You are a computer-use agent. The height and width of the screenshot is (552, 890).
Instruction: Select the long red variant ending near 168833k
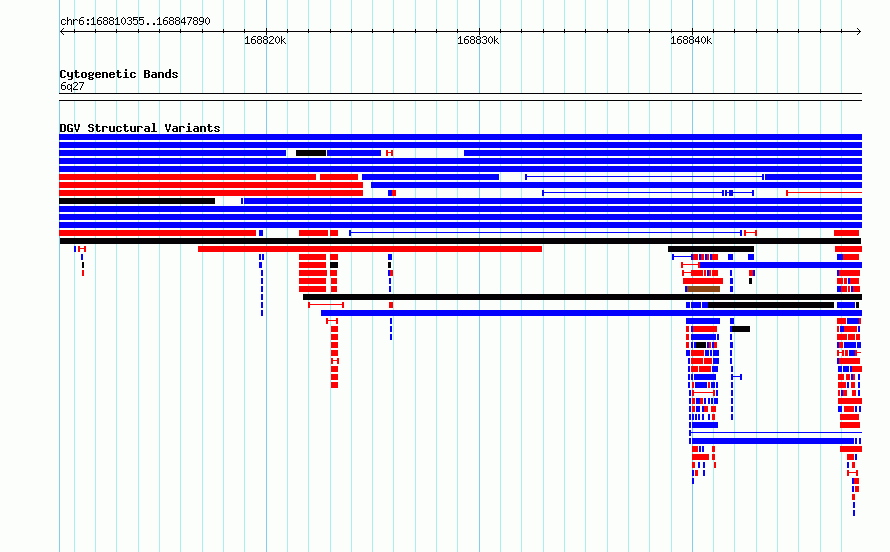point(370,249)
